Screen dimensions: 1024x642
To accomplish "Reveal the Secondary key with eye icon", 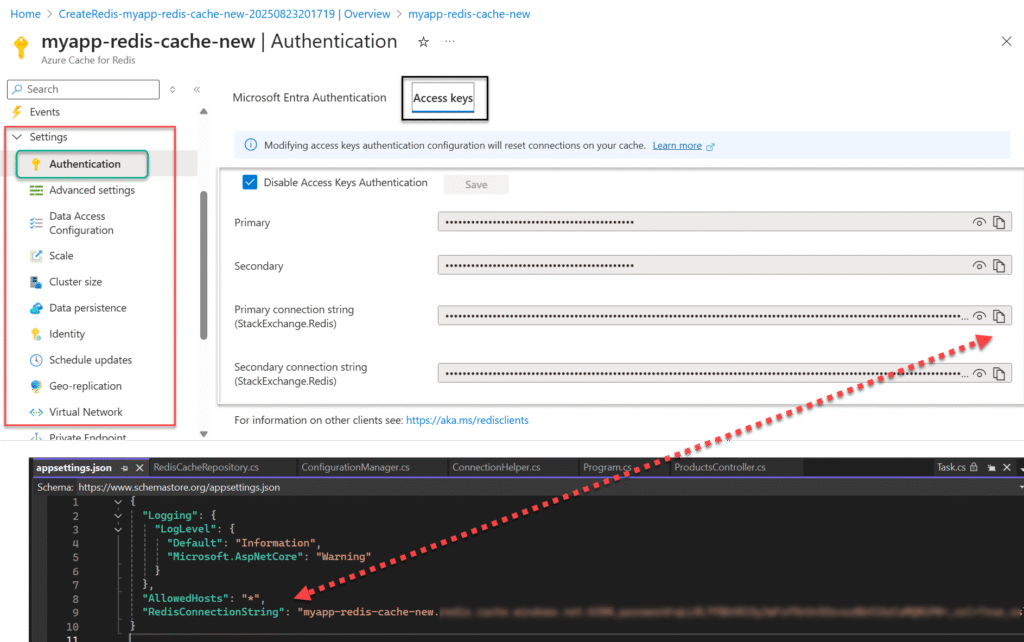I will coord(978,265).
